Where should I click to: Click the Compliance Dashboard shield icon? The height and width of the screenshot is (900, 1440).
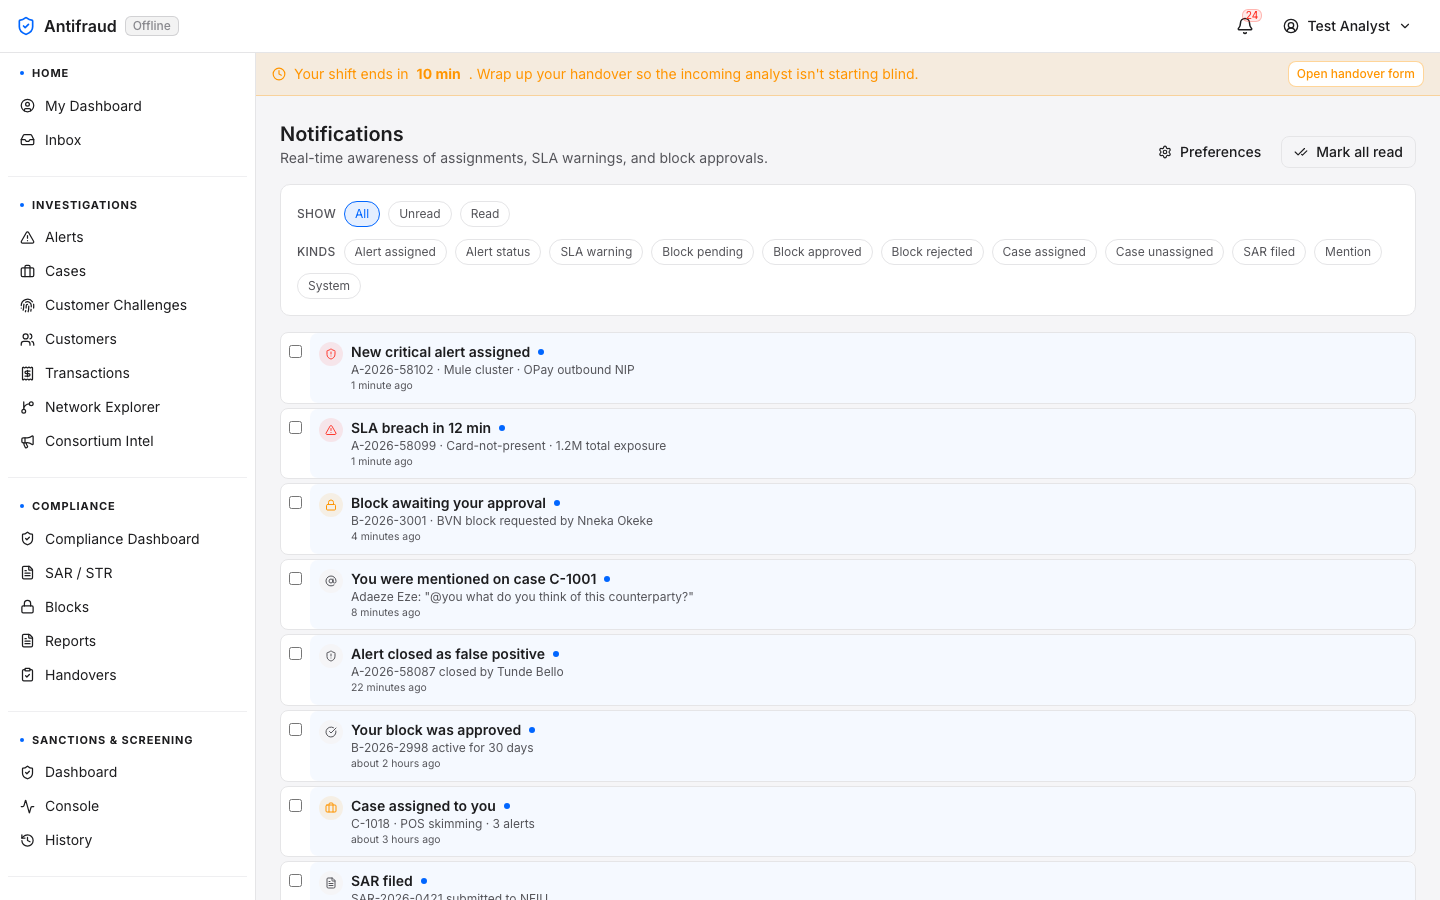coord(28,539)
